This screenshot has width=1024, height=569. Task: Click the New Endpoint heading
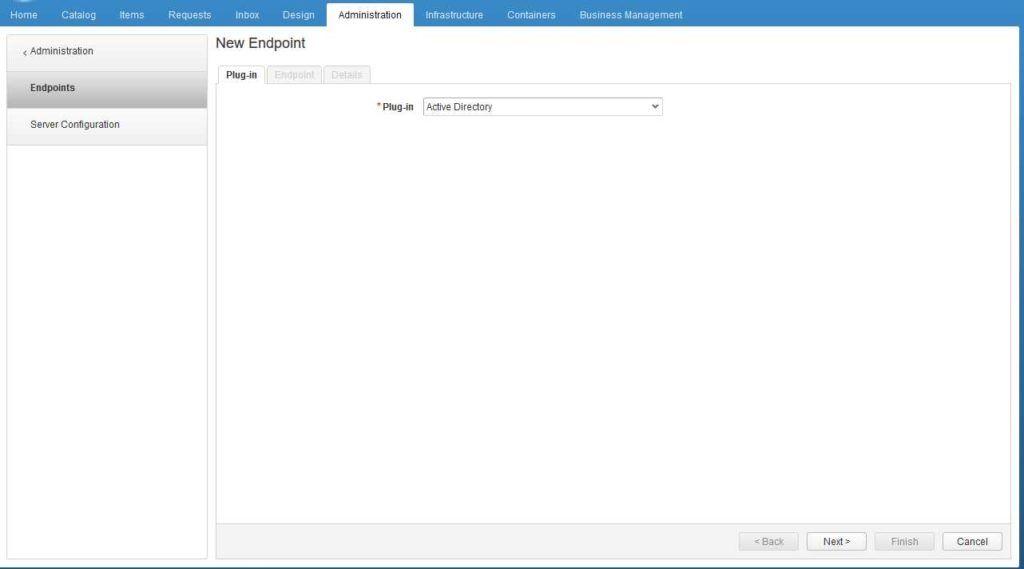point(261,43)
